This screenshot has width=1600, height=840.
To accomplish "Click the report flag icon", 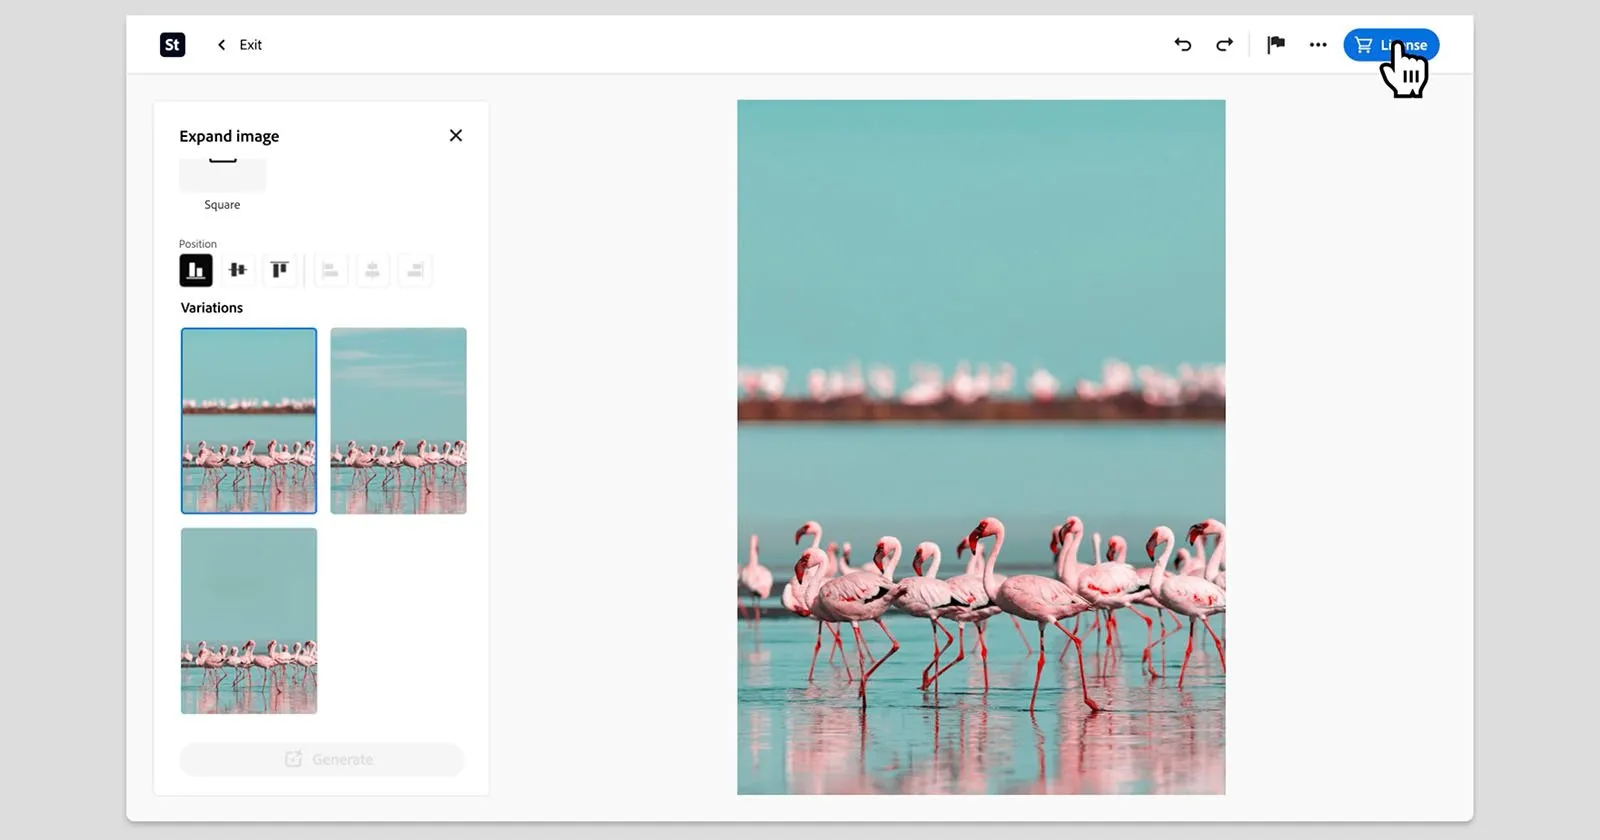I will point(1276,45).
